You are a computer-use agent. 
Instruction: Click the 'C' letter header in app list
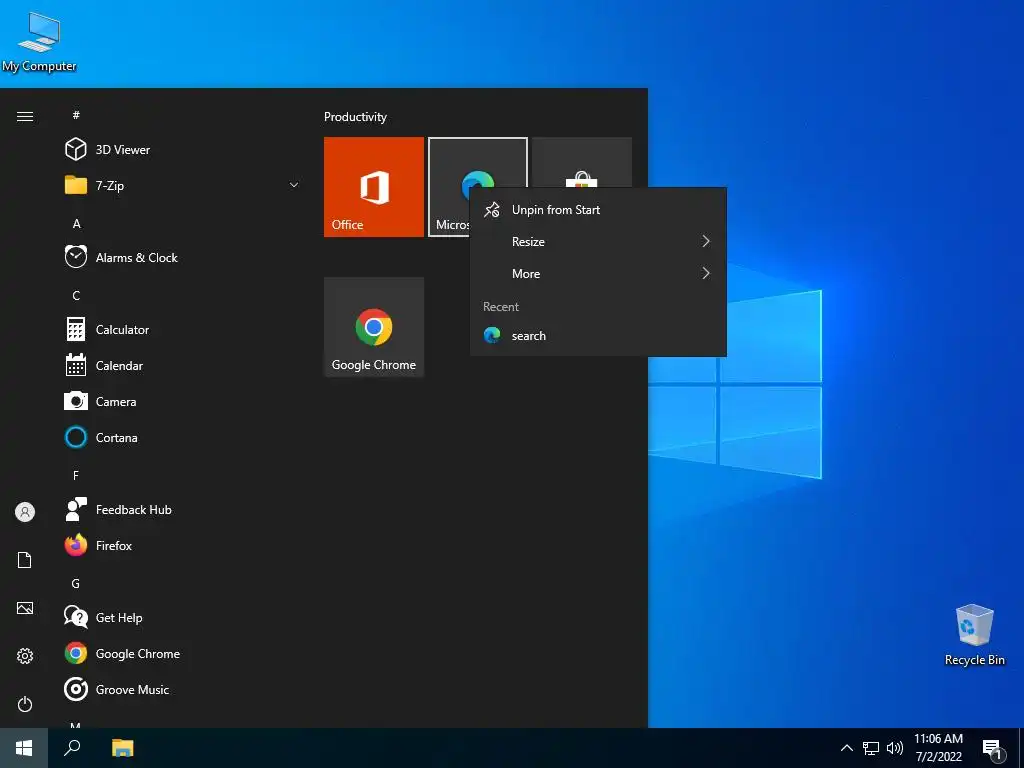point(76,296)
